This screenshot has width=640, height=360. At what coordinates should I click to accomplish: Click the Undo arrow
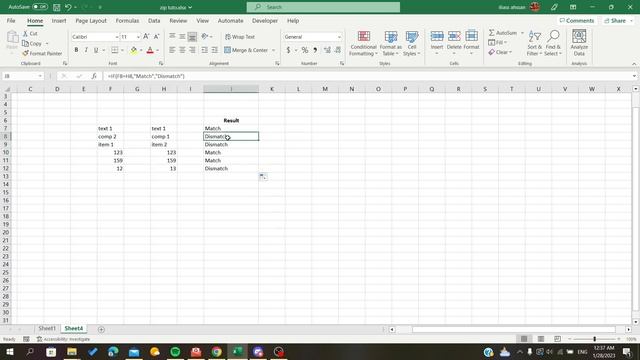68,7
